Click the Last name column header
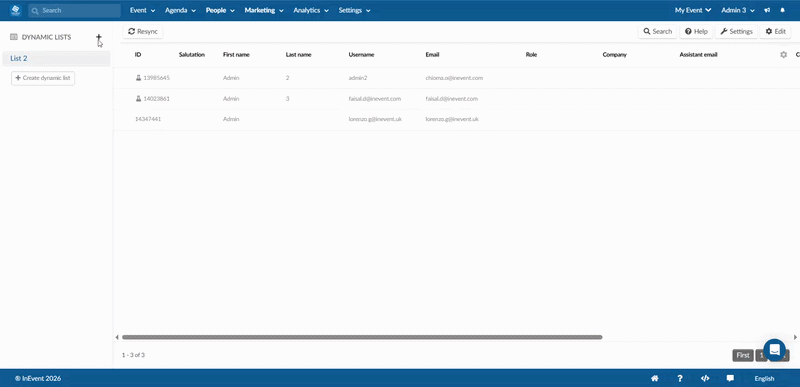This screenshot has height=387, width=800. coord(298,55)
